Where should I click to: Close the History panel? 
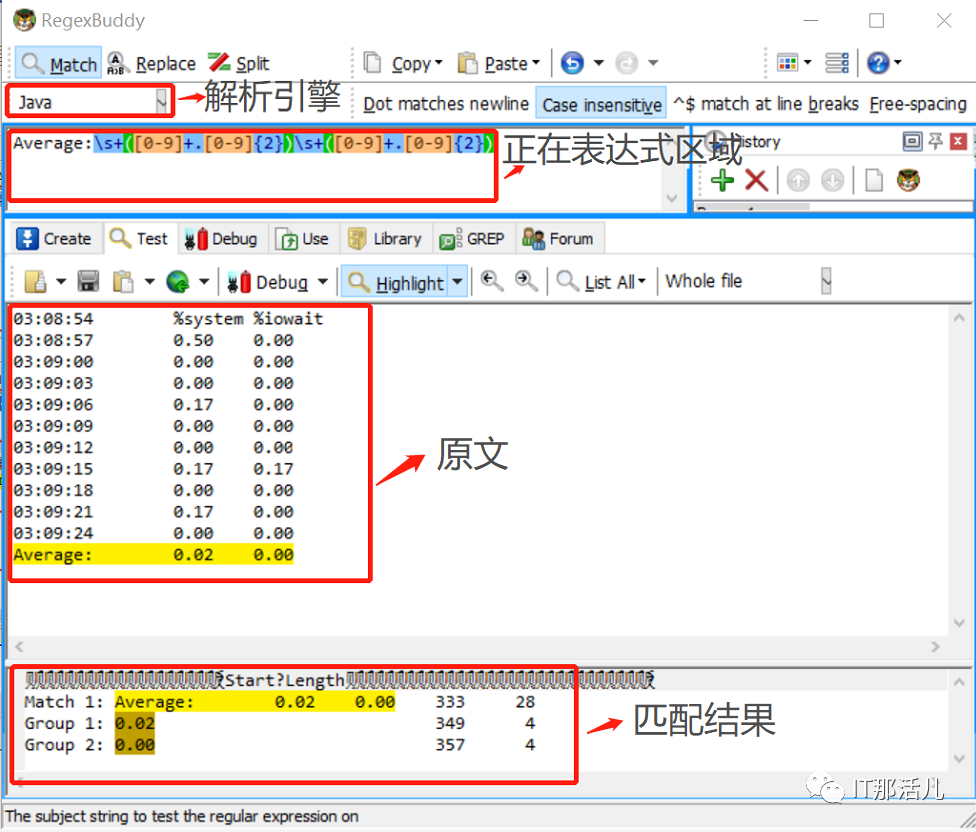(959, 142)
